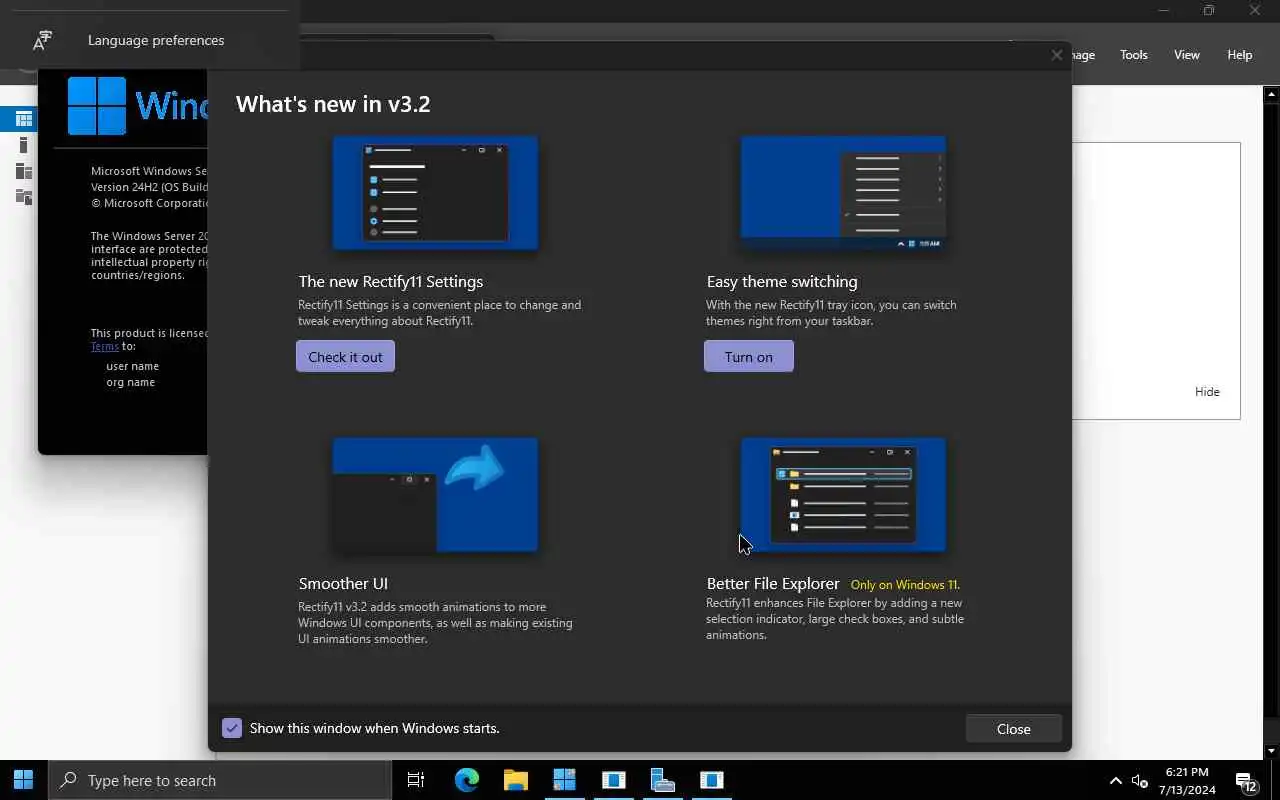
Task: Click the Language preferences icon
Action: (x=42, y=40)
